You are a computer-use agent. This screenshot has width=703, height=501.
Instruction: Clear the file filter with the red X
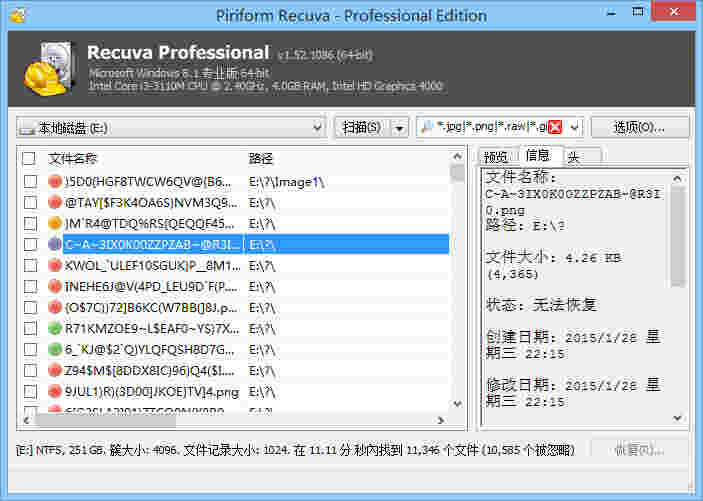point(555,128)
